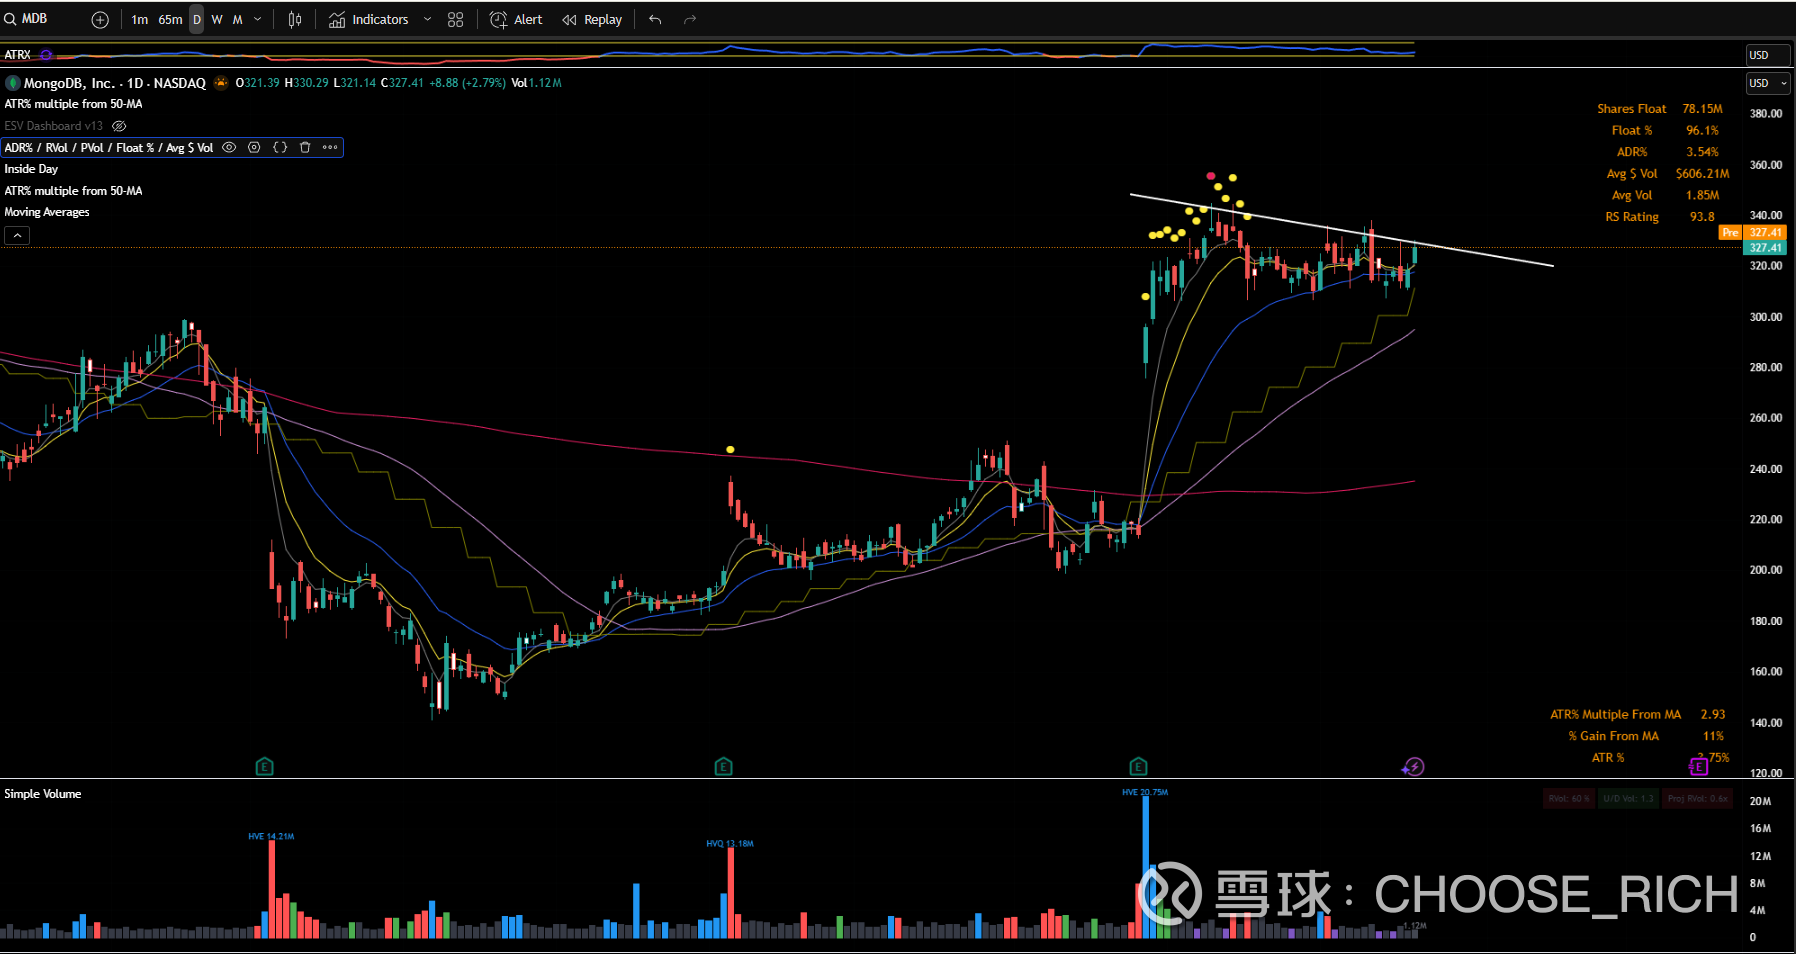Viewport: 1796px width, 954px height.
Task: Undo the last chart action
Action: click(655, 20)
